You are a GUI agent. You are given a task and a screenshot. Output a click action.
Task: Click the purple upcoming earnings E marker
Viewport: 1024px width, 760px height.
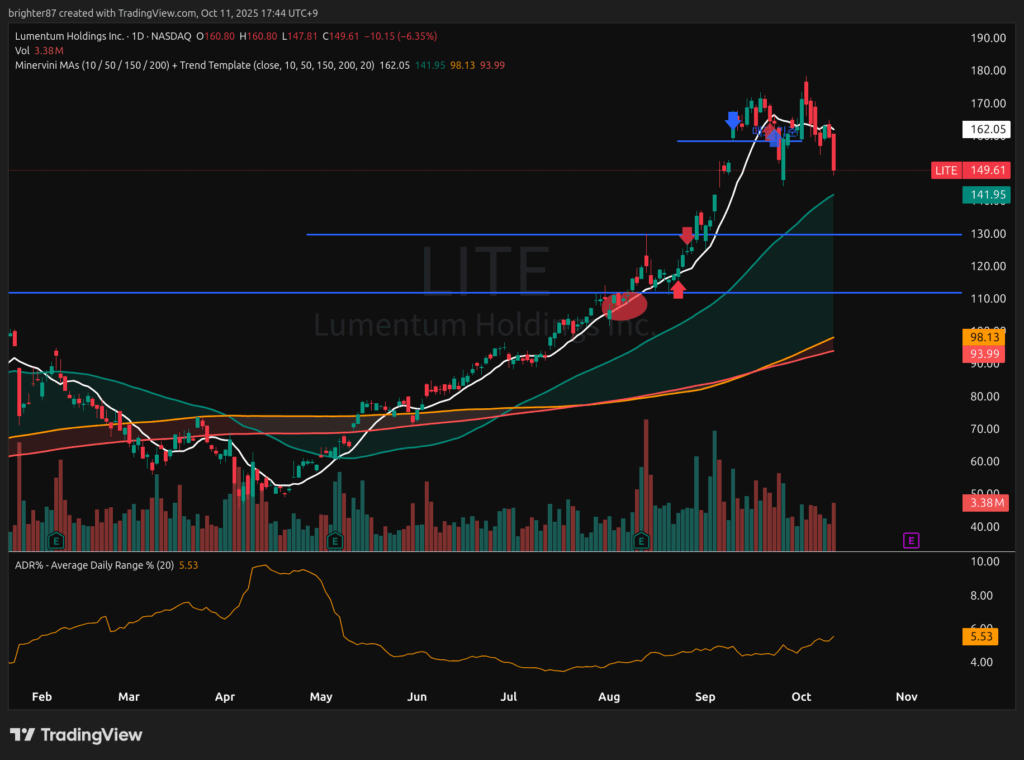click(910, 541)
